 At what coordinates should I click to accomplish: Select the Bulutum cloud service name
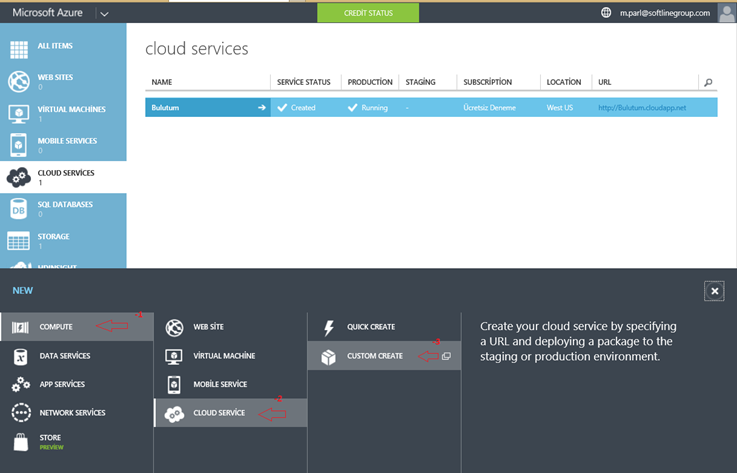[165, 108]
